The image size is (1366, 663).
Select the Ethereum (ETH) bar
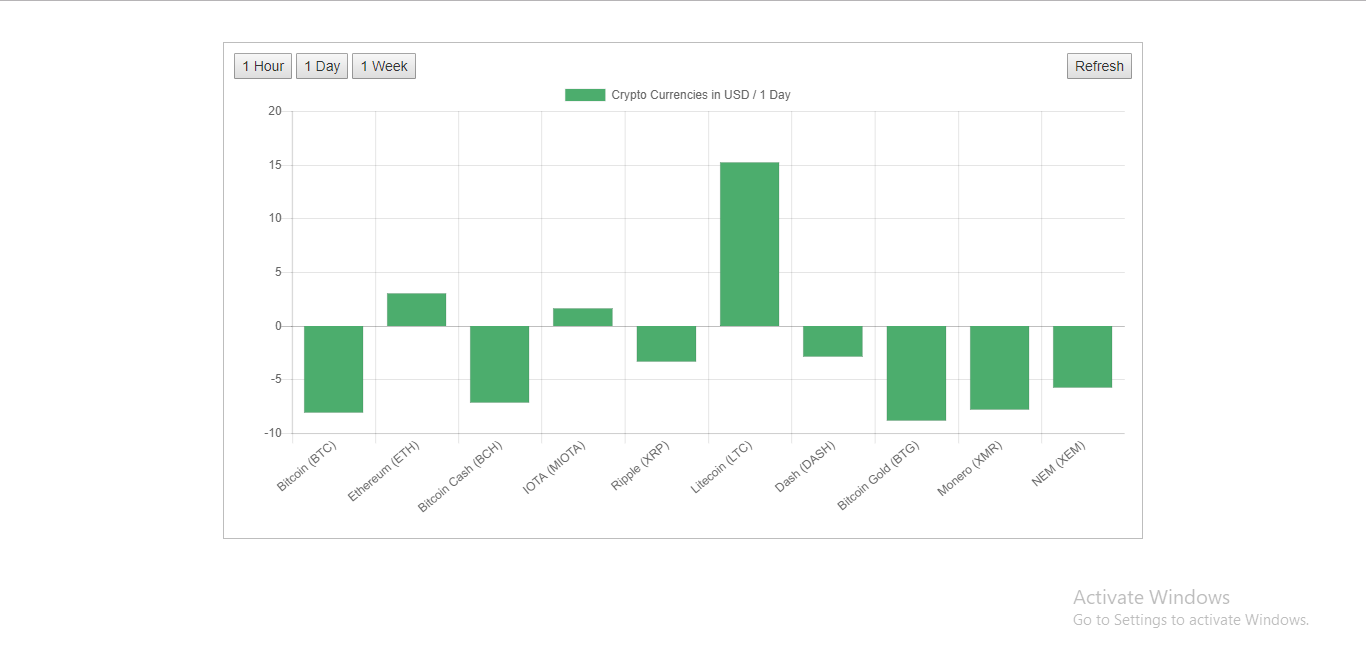point(416,310)
